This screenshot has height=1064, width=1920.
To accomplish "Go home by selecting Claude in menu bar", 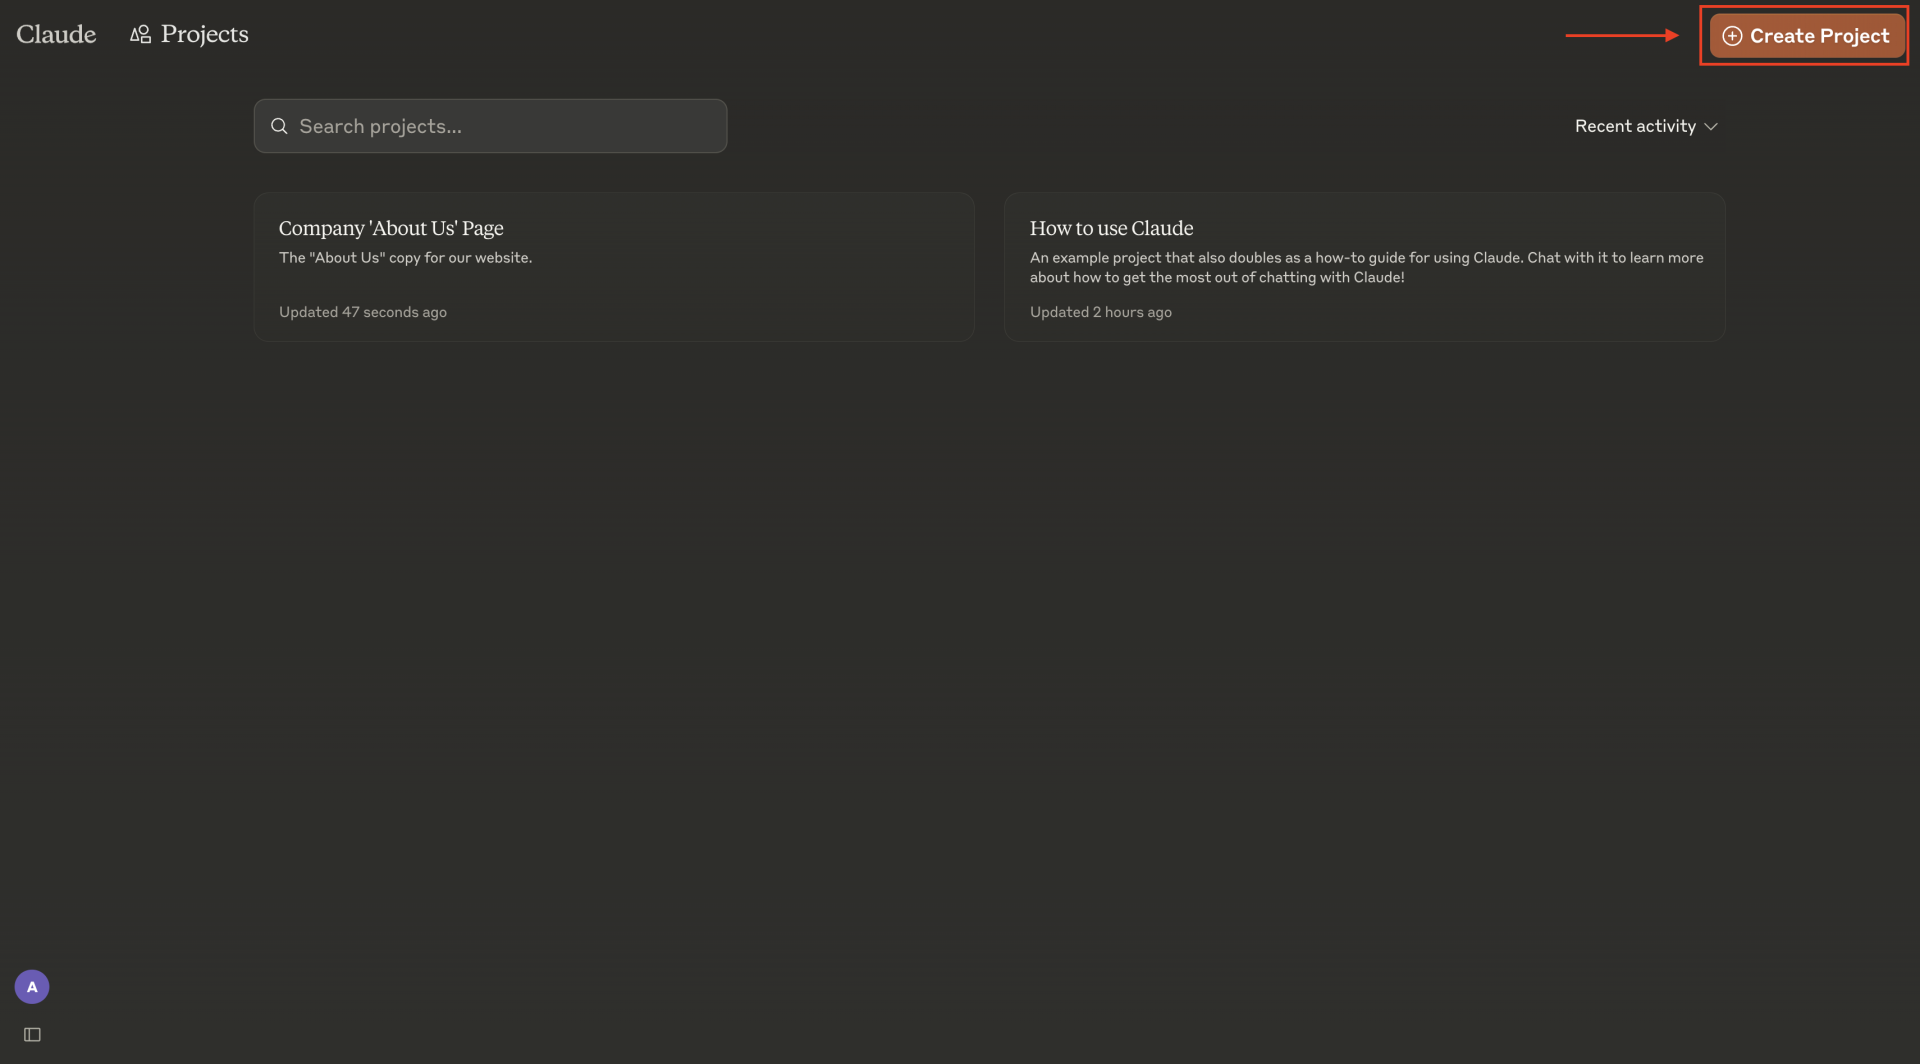I will point(55,33).
